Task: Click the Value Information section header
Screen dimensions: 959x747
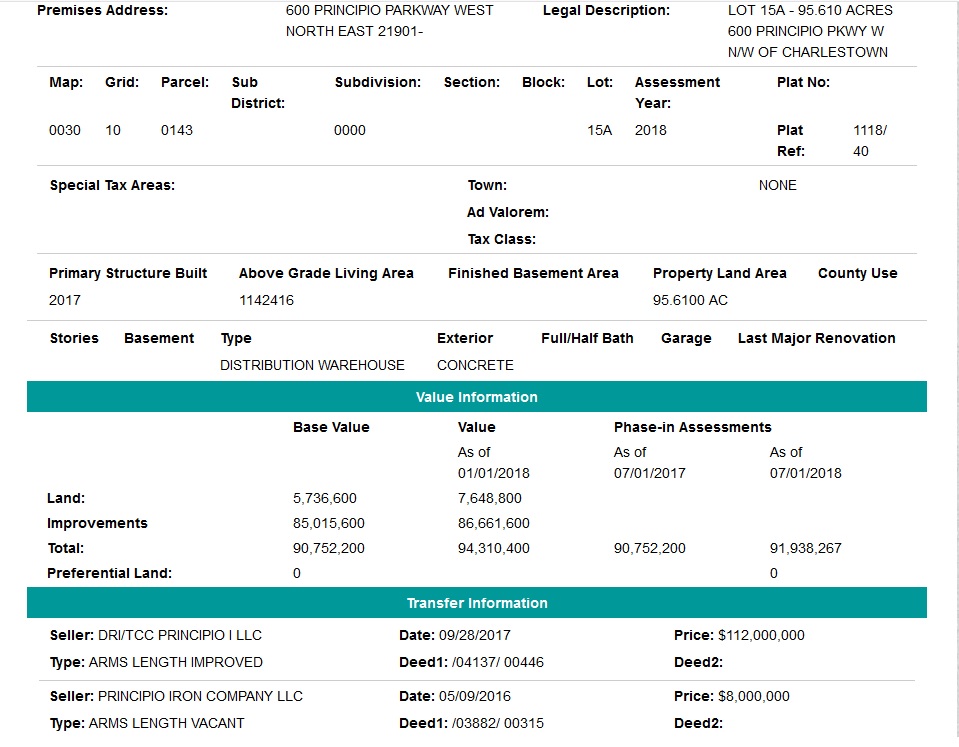Action: click(x=476, y=397)
